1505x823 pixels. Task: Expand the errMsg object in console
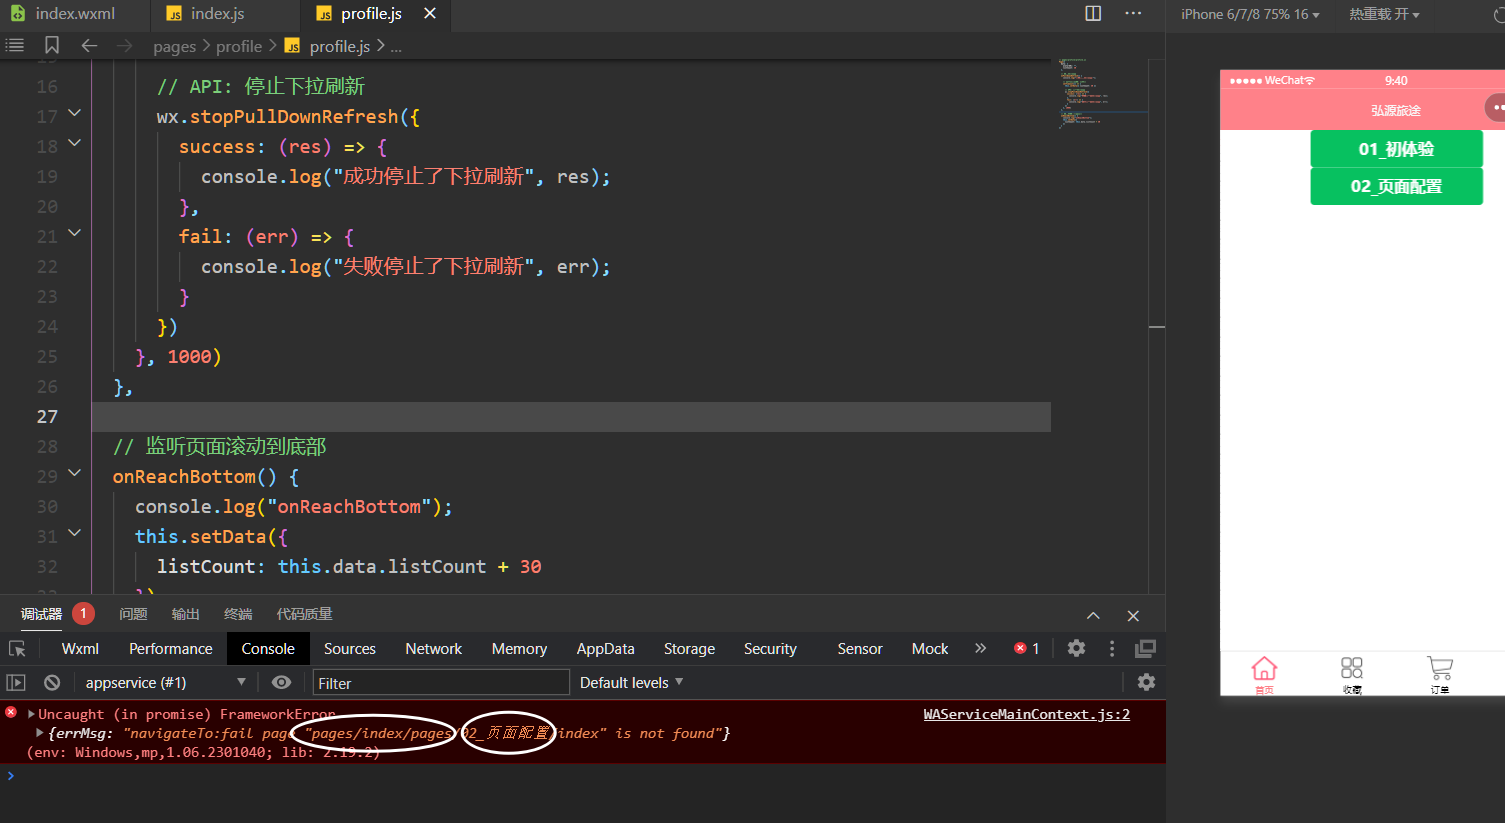point(40,733)
